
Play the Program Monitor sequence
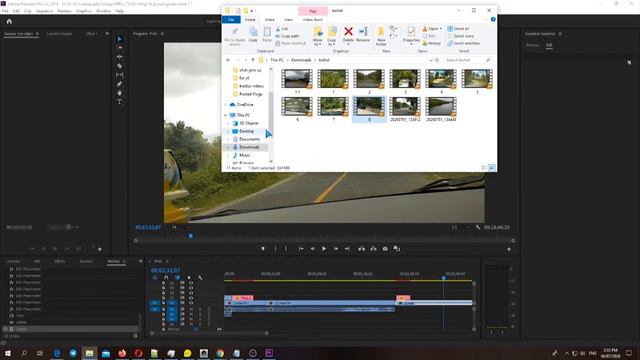pos(324,249)
